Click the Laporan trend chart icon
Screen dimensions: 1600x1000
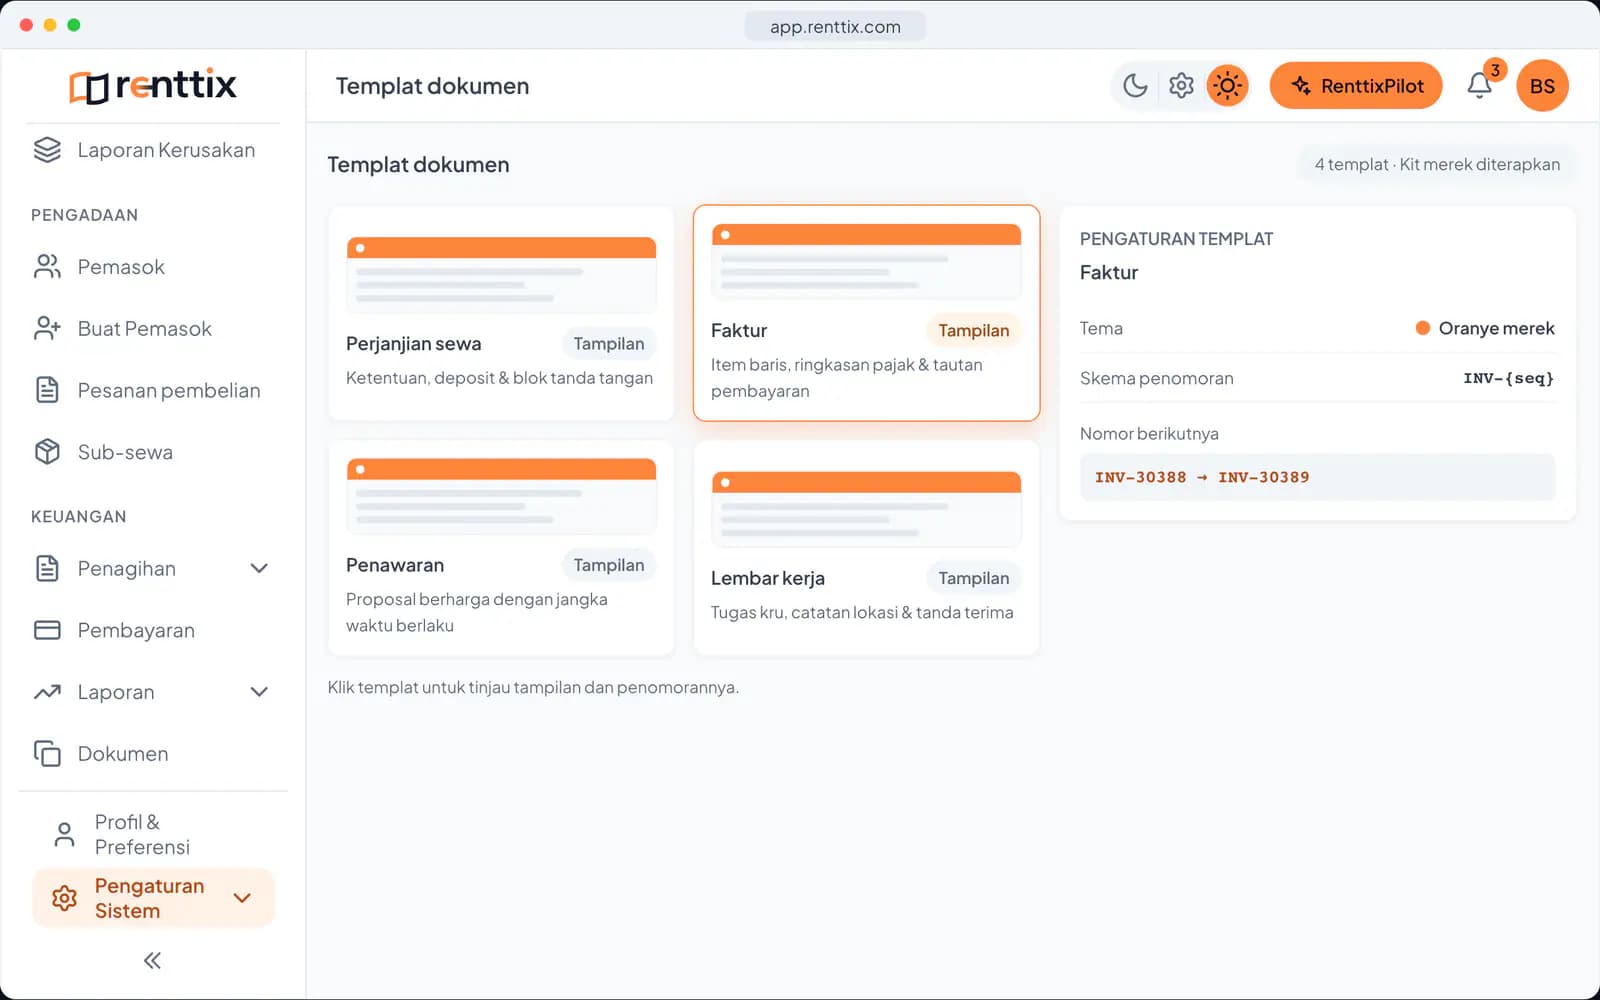(47, 692)
